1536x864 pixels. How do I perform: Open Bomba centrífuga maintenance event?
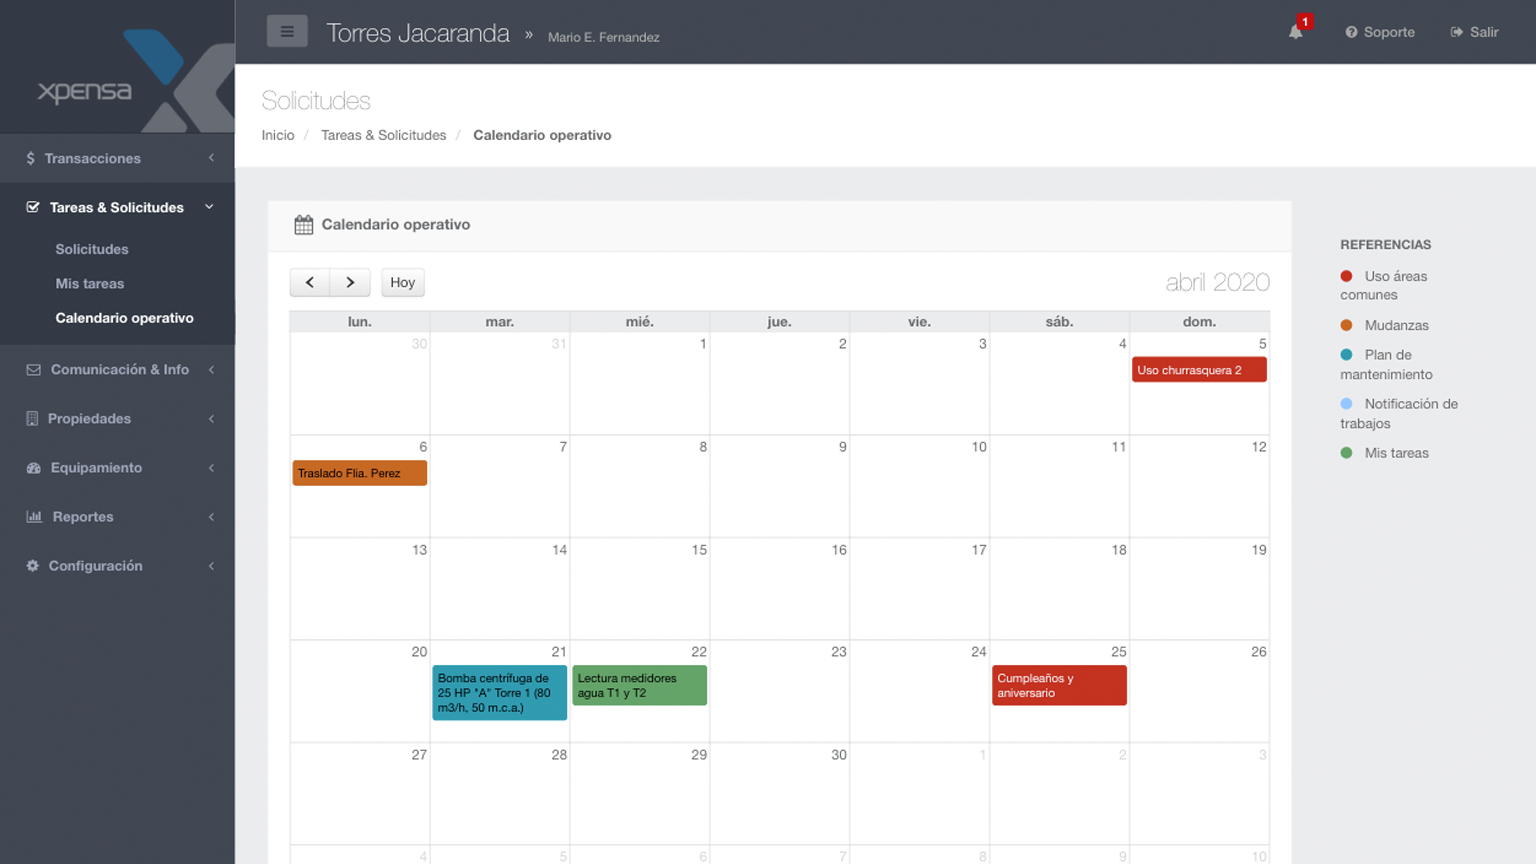click(x=499, y=692)
